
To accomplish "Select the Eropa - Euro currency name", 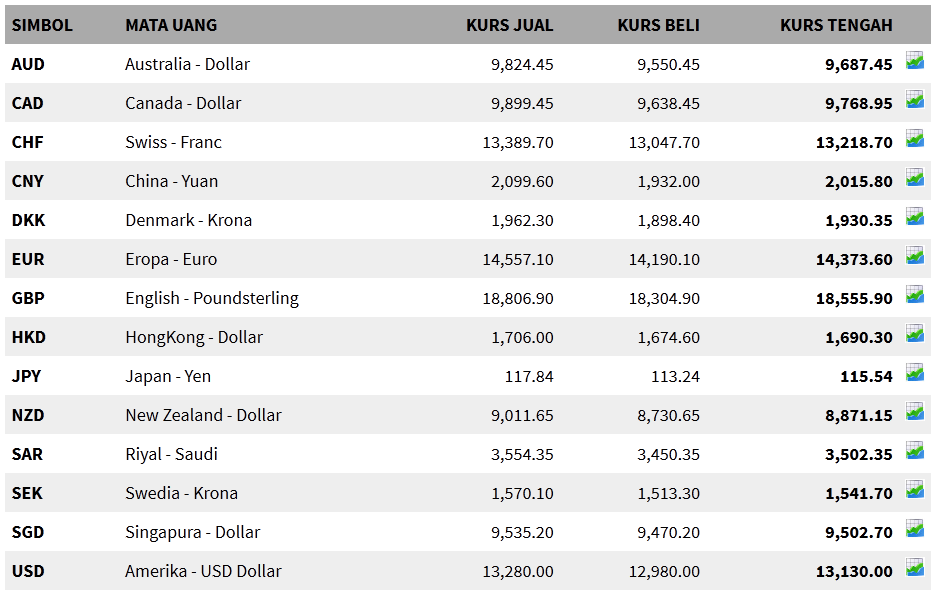I will click(x=171, y=259).
